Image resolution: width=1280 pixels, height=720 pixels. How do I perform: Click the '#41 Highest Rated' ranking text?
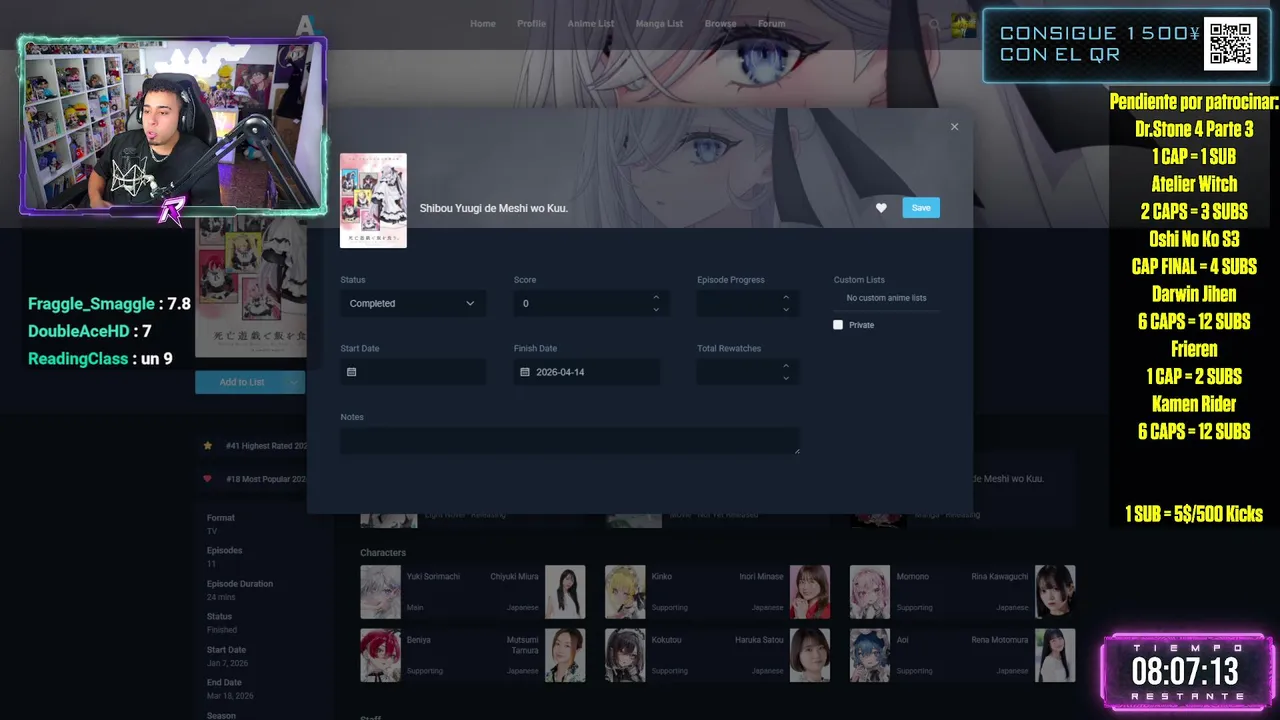click(x=266, y=446)
